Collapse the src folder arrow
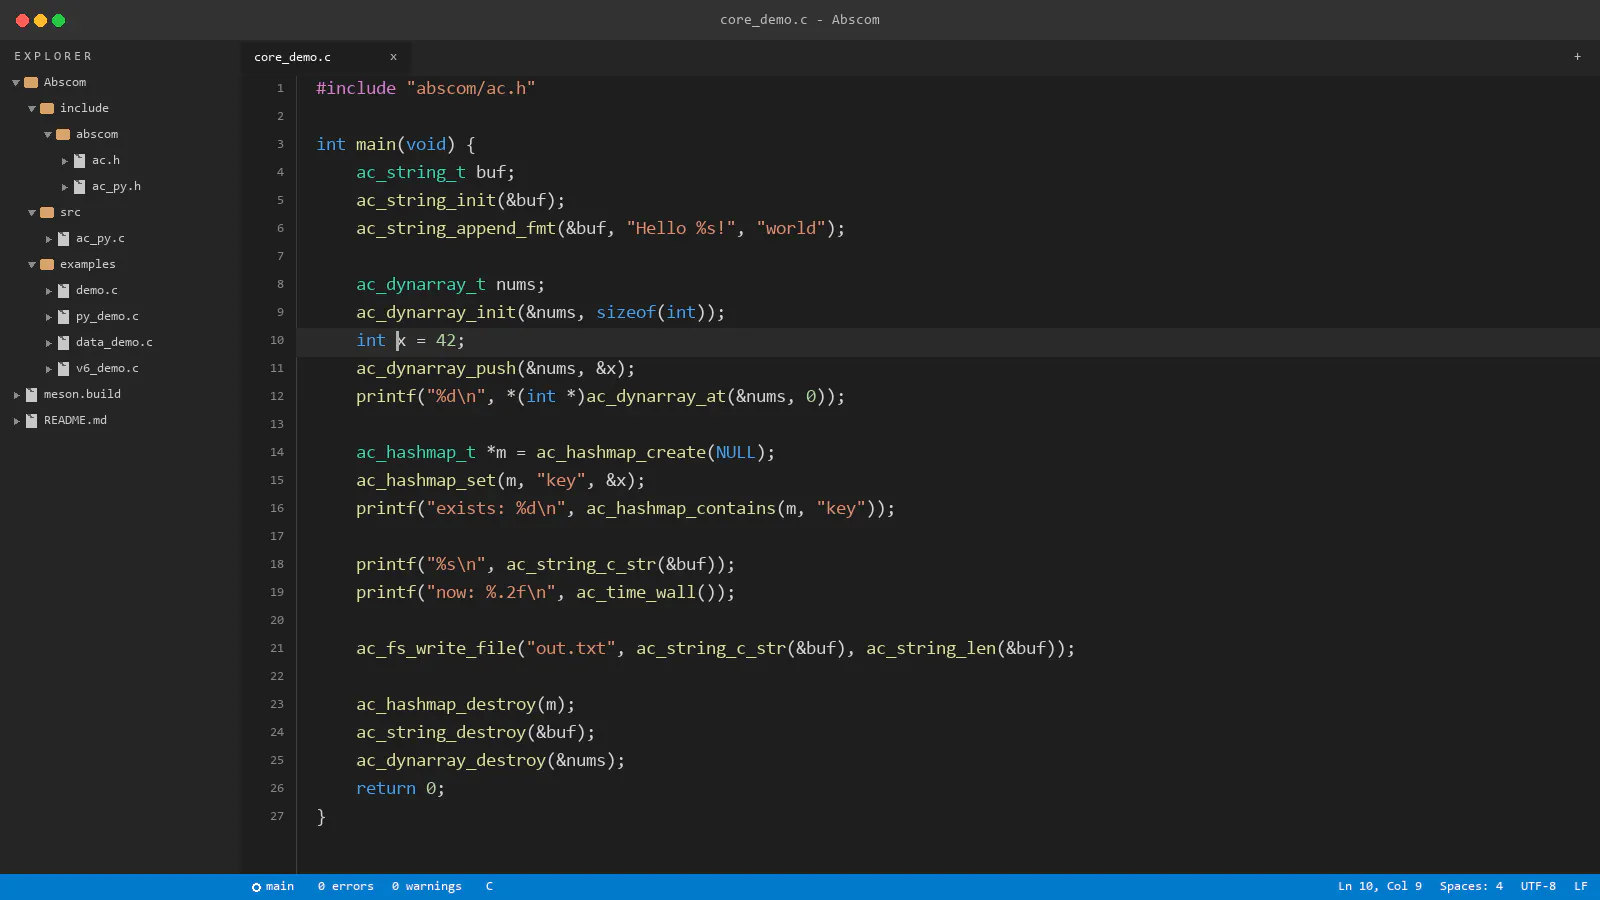 pyautogui.click(x=32, y=212)
